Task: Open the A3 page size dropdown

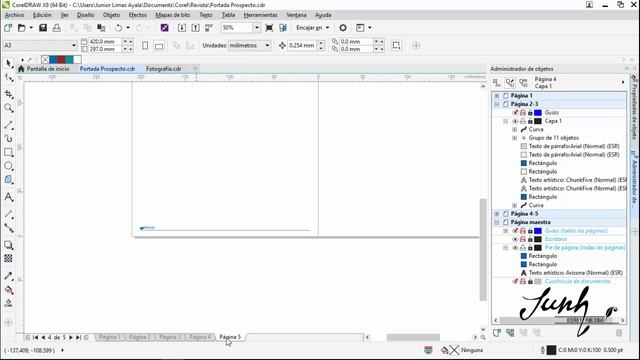Action: point(74,45)
